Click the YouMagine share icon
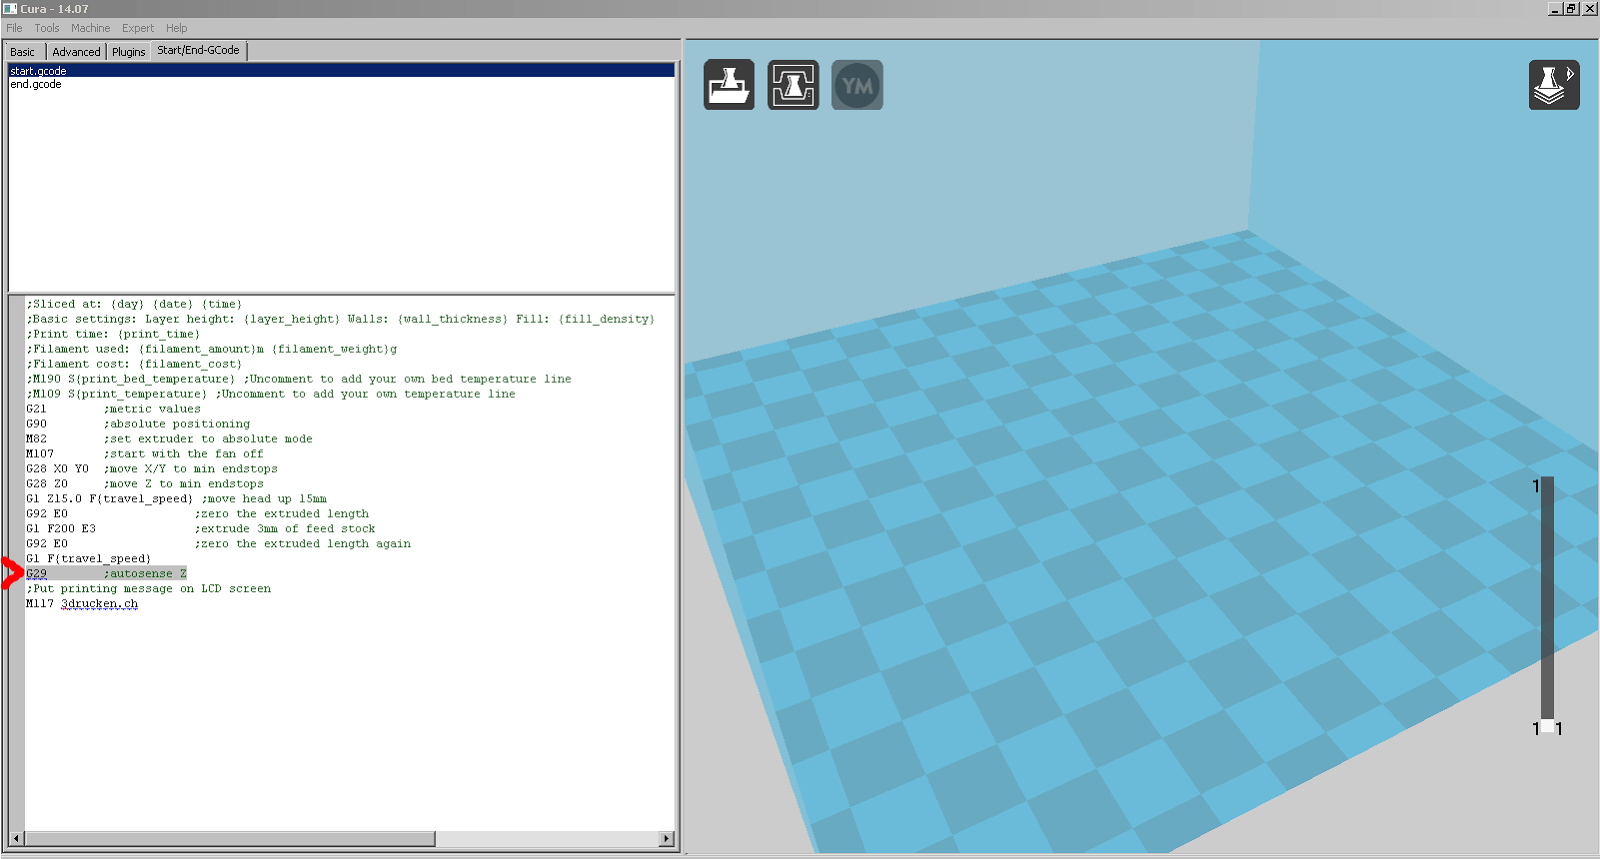The image size is (1600, 859). coord(857,85)
